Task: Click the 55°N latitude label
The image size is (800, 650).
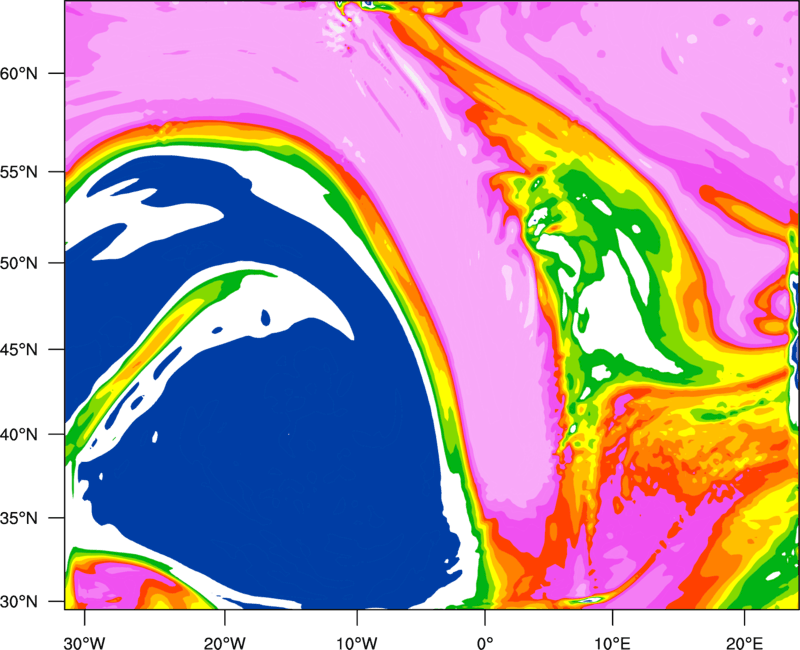Action: [19, 172]
